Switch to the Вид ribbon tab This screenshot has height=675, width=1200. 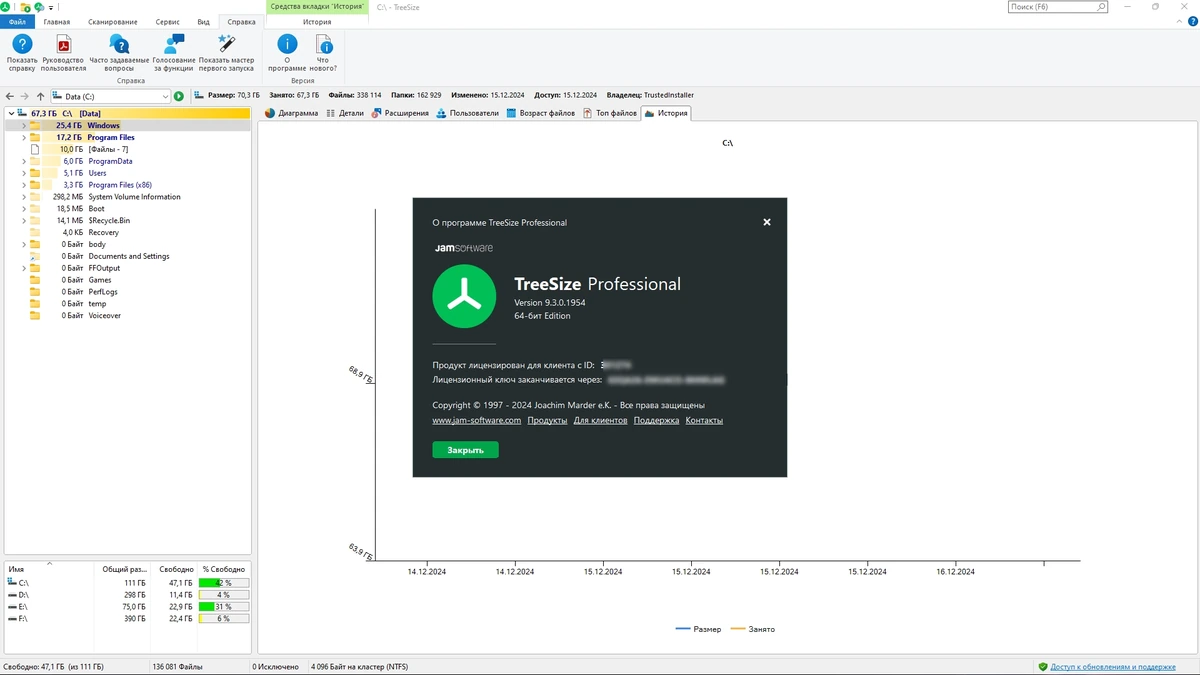[x=203, y=21]
